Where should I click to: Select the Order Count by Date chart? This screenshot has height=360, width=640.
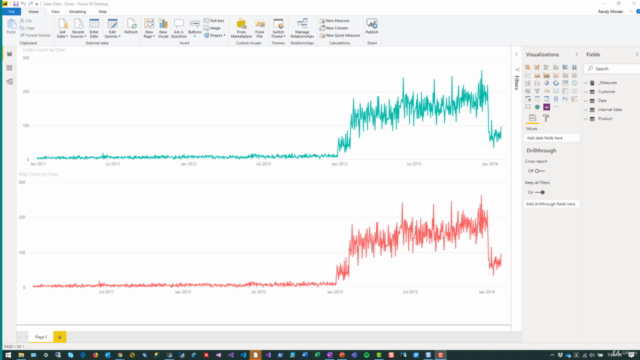pos(263,108)
